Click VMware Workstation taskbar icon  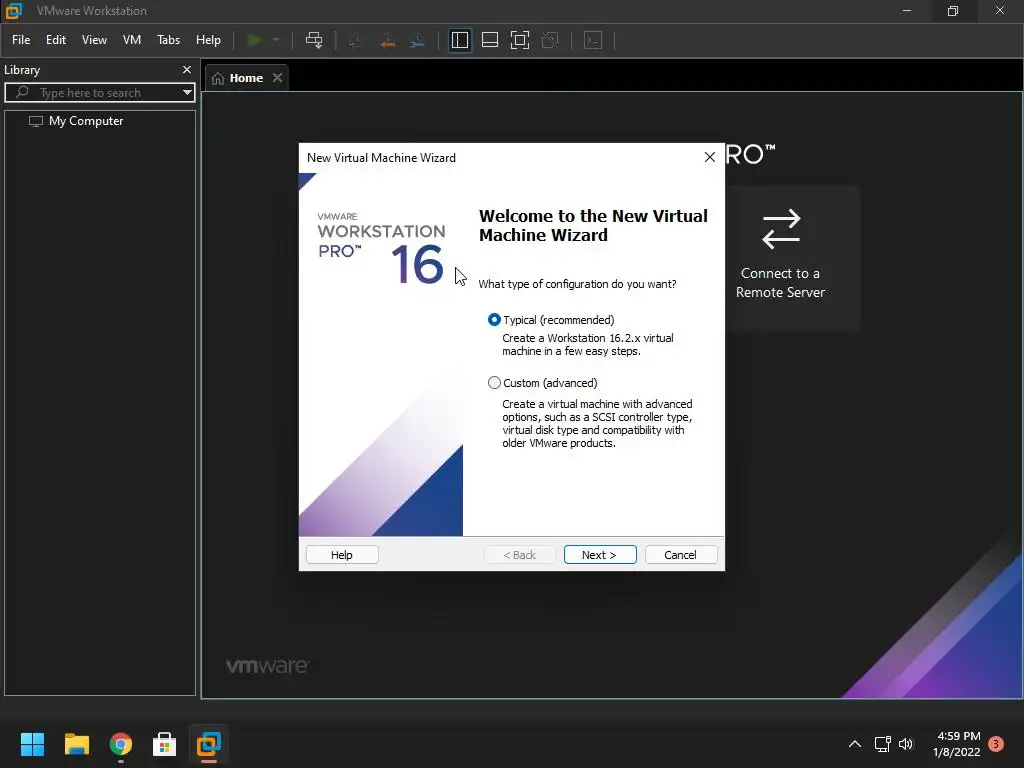click(x=209, y=744)
